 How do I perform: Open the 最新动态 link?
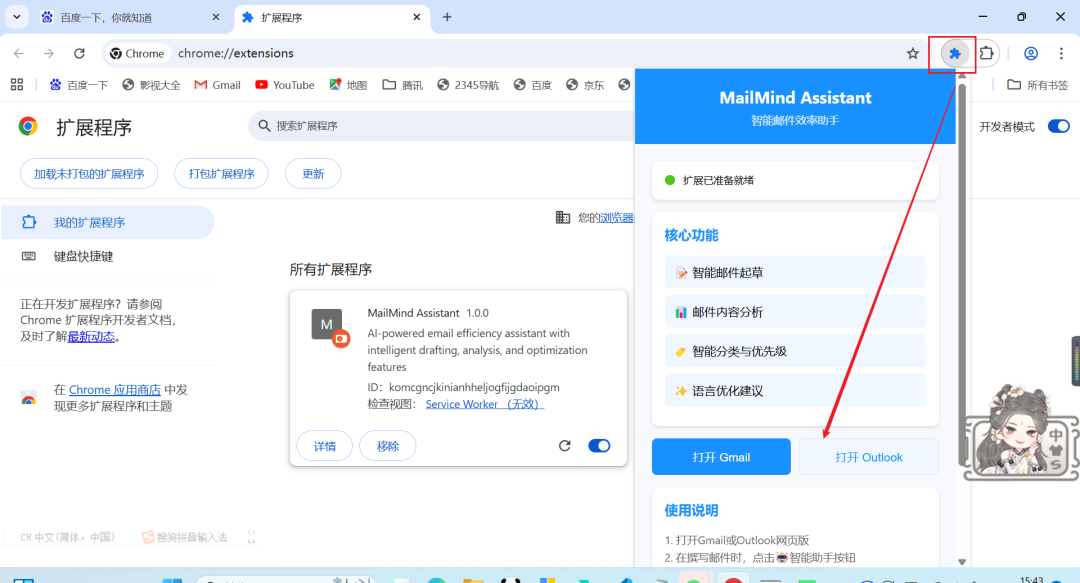pos(91,337)
